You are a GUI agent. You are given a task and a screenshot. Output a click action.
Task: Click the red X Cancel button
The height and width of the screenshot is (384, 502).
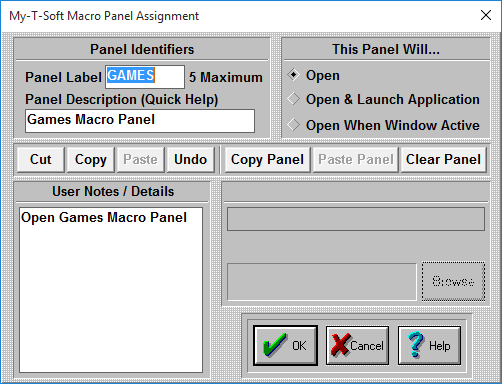357,345
